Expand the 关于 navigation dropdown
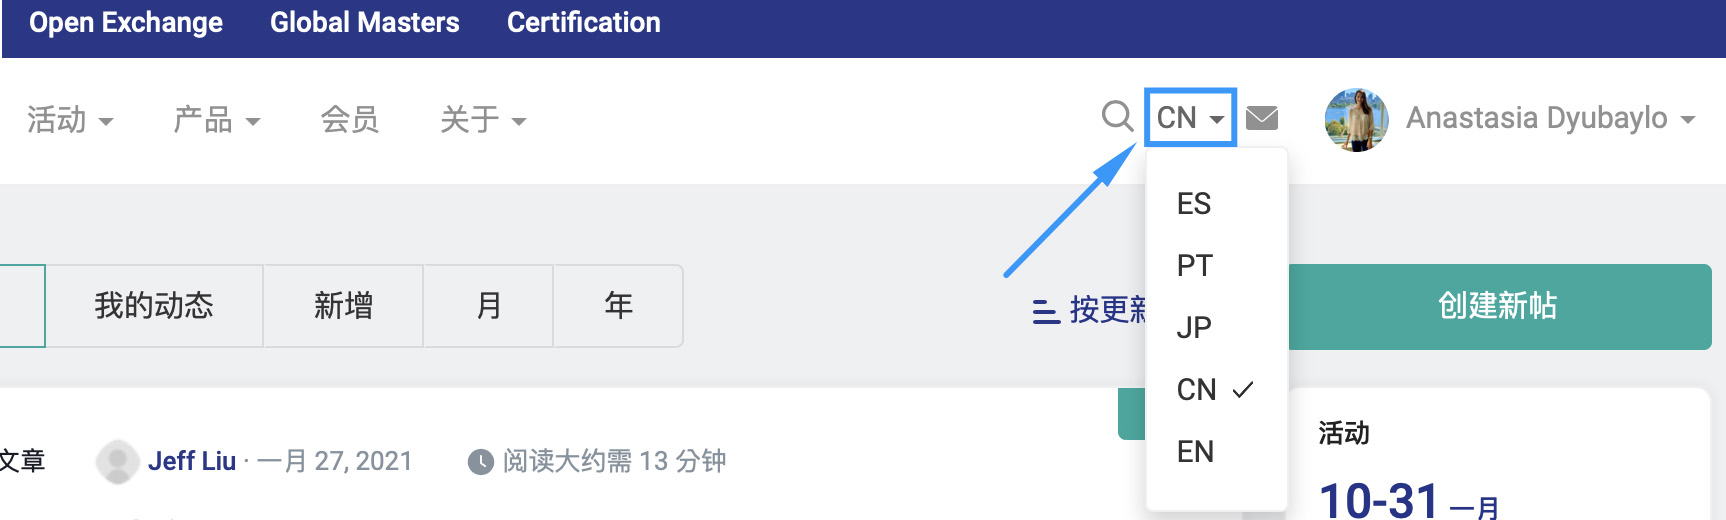The width and height of the screenshot is (1726, 520). [x=483, y=120]
